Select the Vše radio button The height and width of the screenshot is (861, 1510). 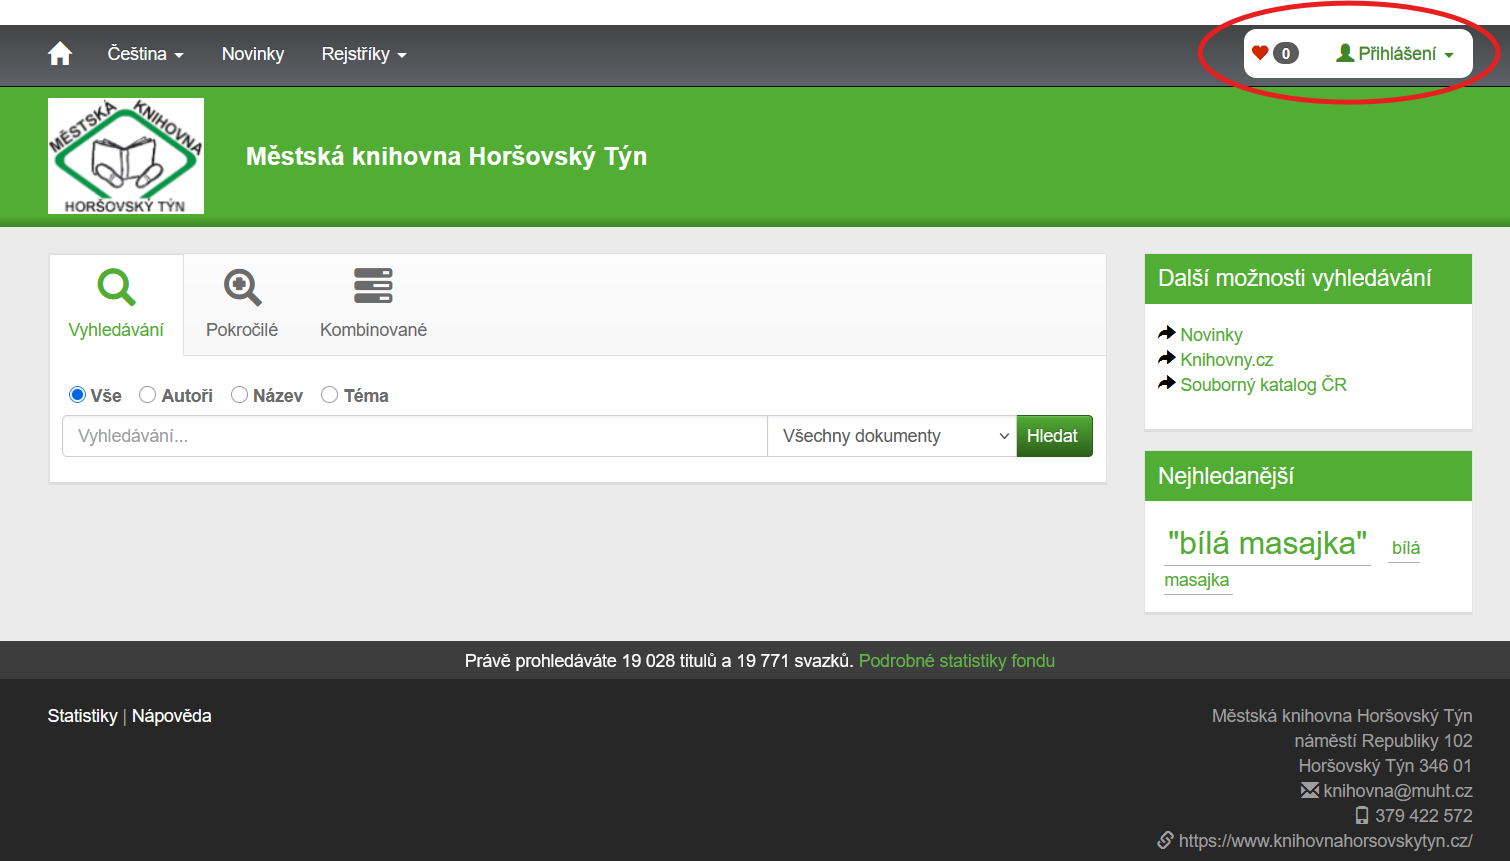[x=77, y=395]
